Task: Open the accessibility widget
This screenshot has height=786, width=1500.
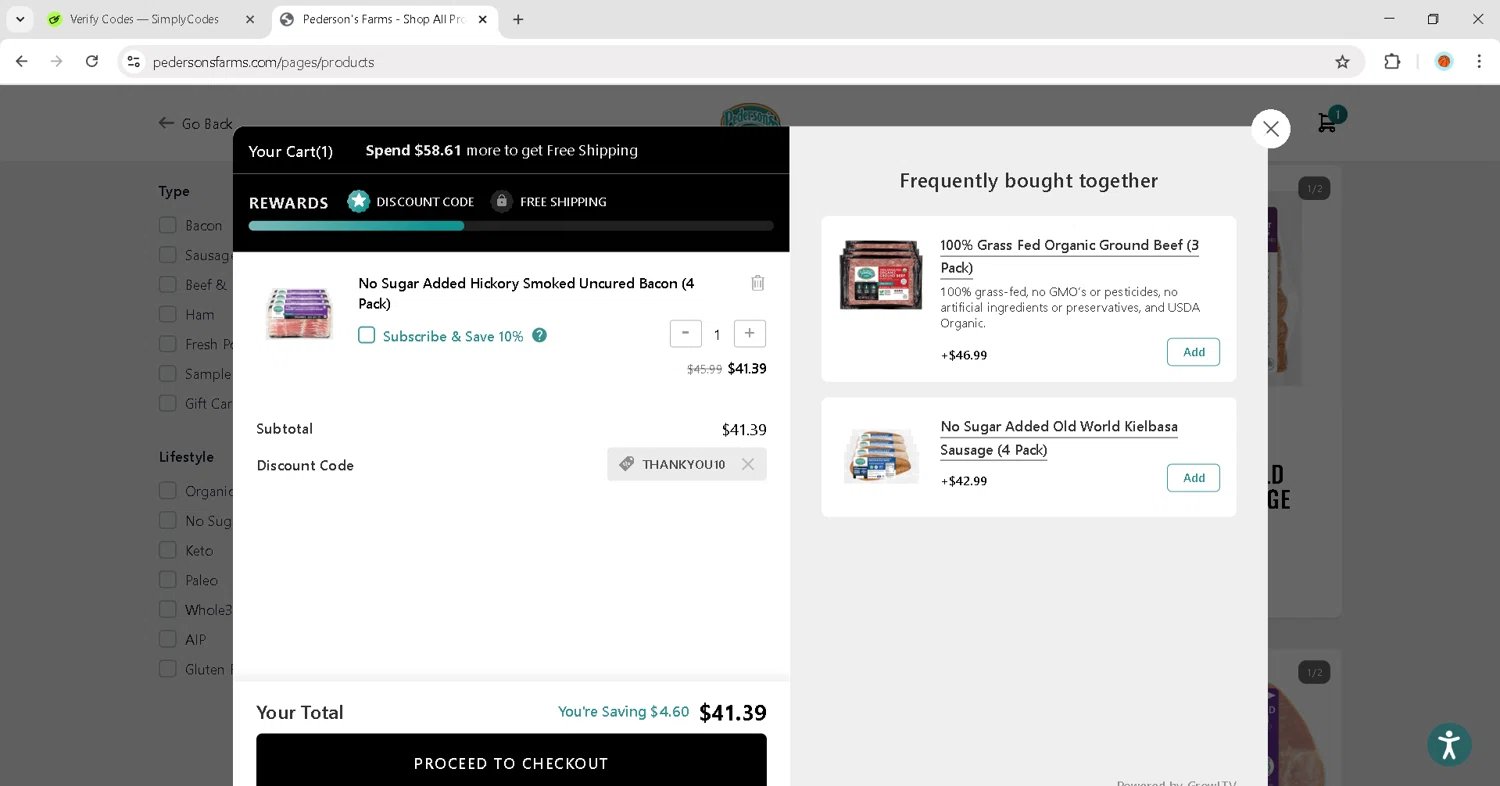Action: (1449, 745)
